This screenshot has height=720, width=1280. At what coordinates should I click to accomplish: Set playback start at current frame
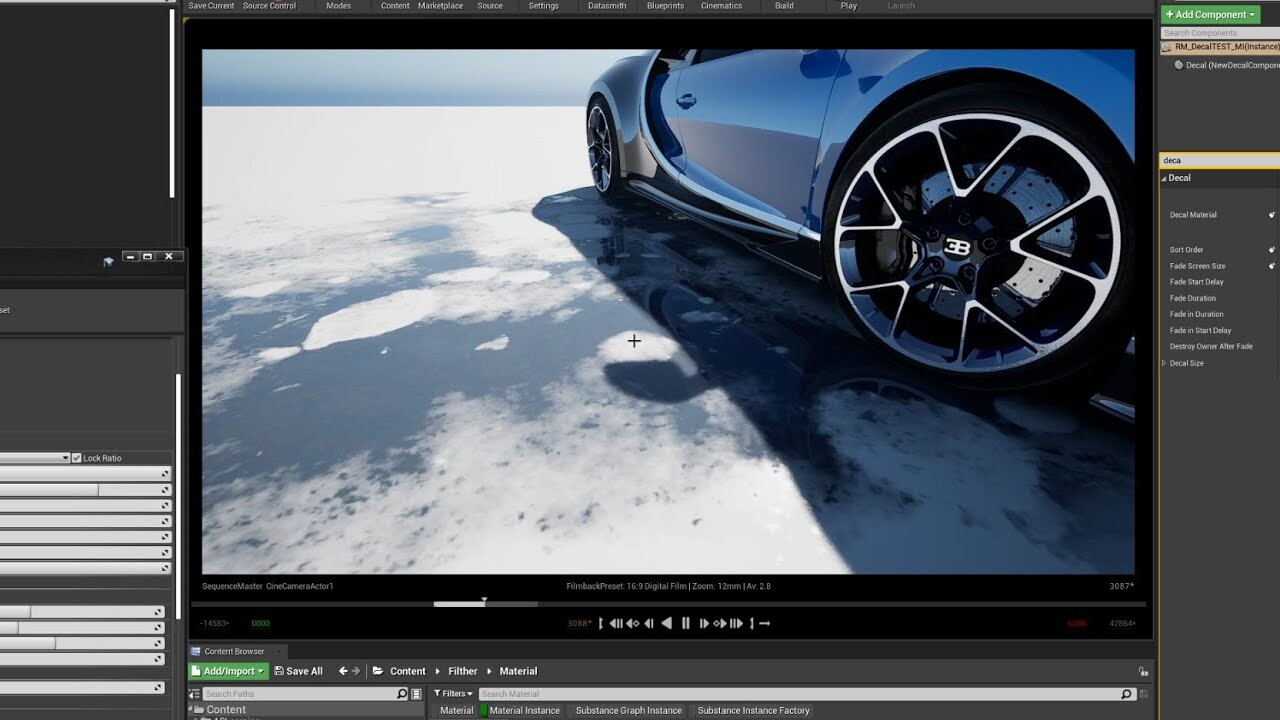tap(601, 623)
